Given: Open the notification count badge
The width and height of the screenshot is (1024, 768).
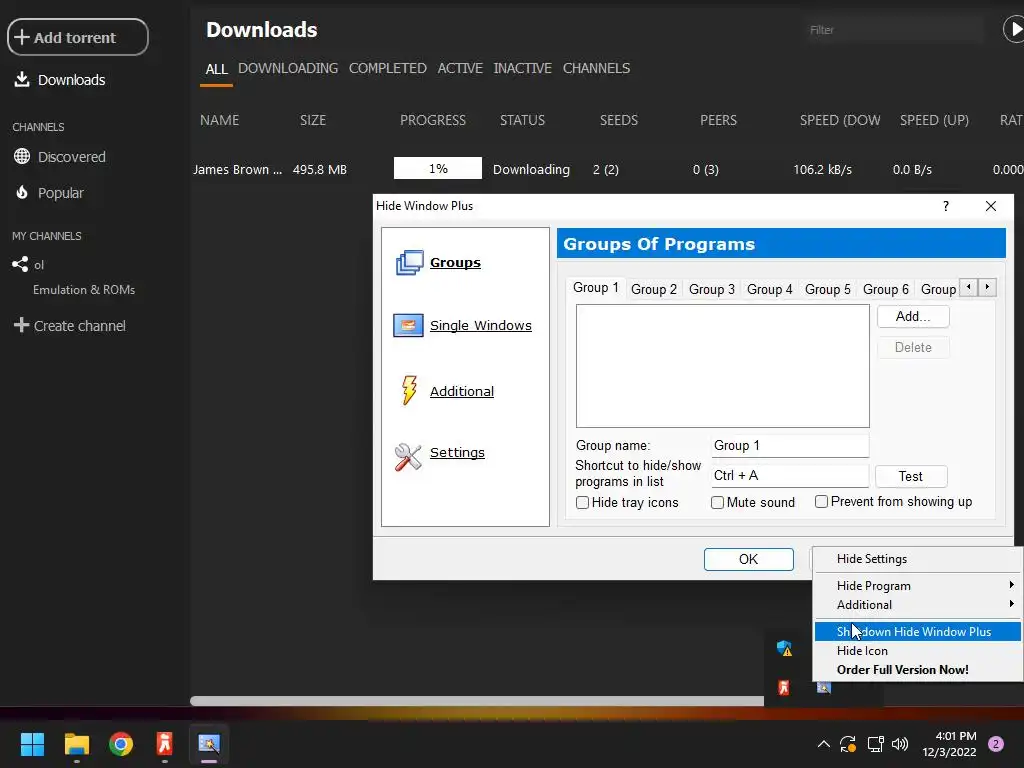Looking at the screenshot, I should (x=996, y=744).
